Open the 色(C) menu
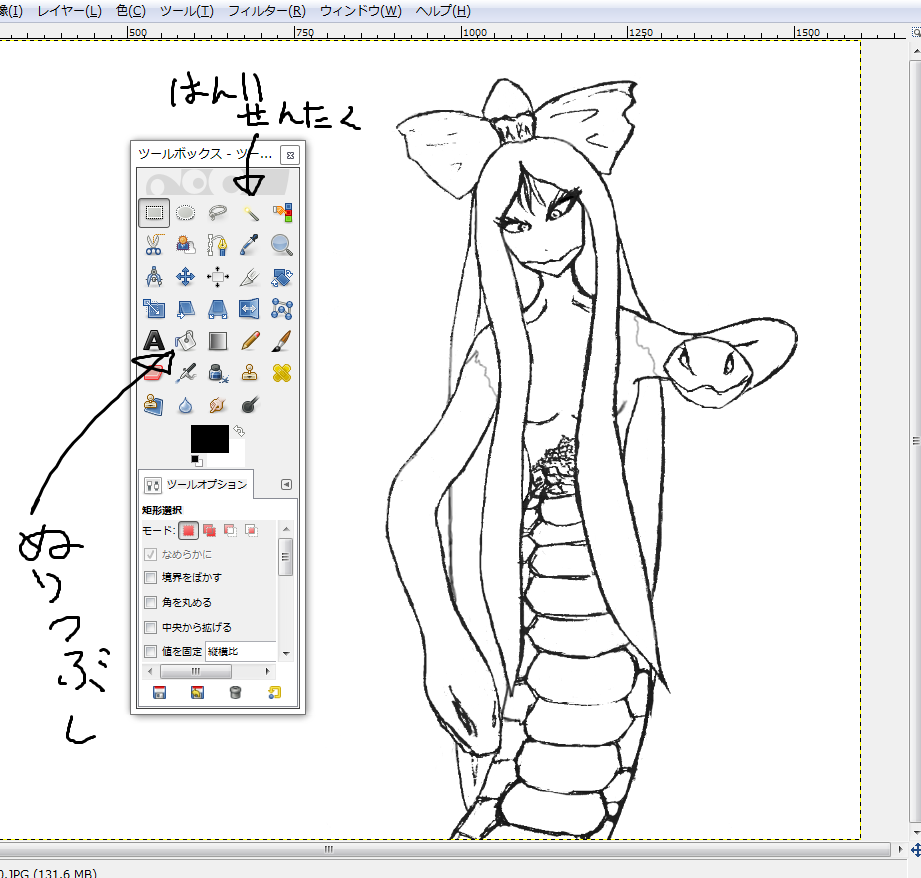 [x=131, y=11]
